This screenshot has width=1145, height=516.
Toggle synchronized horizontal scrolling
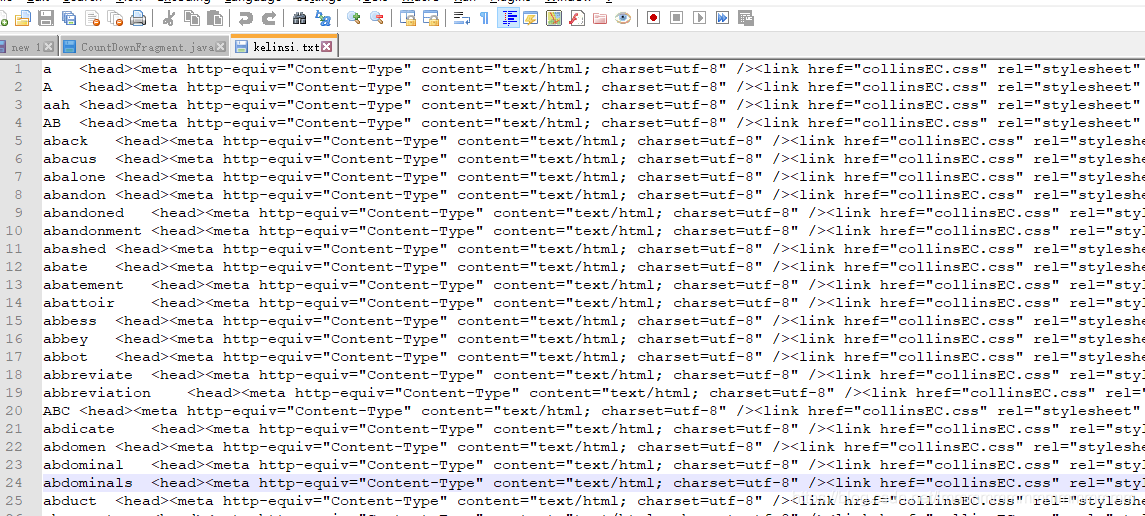click(431, 18)
